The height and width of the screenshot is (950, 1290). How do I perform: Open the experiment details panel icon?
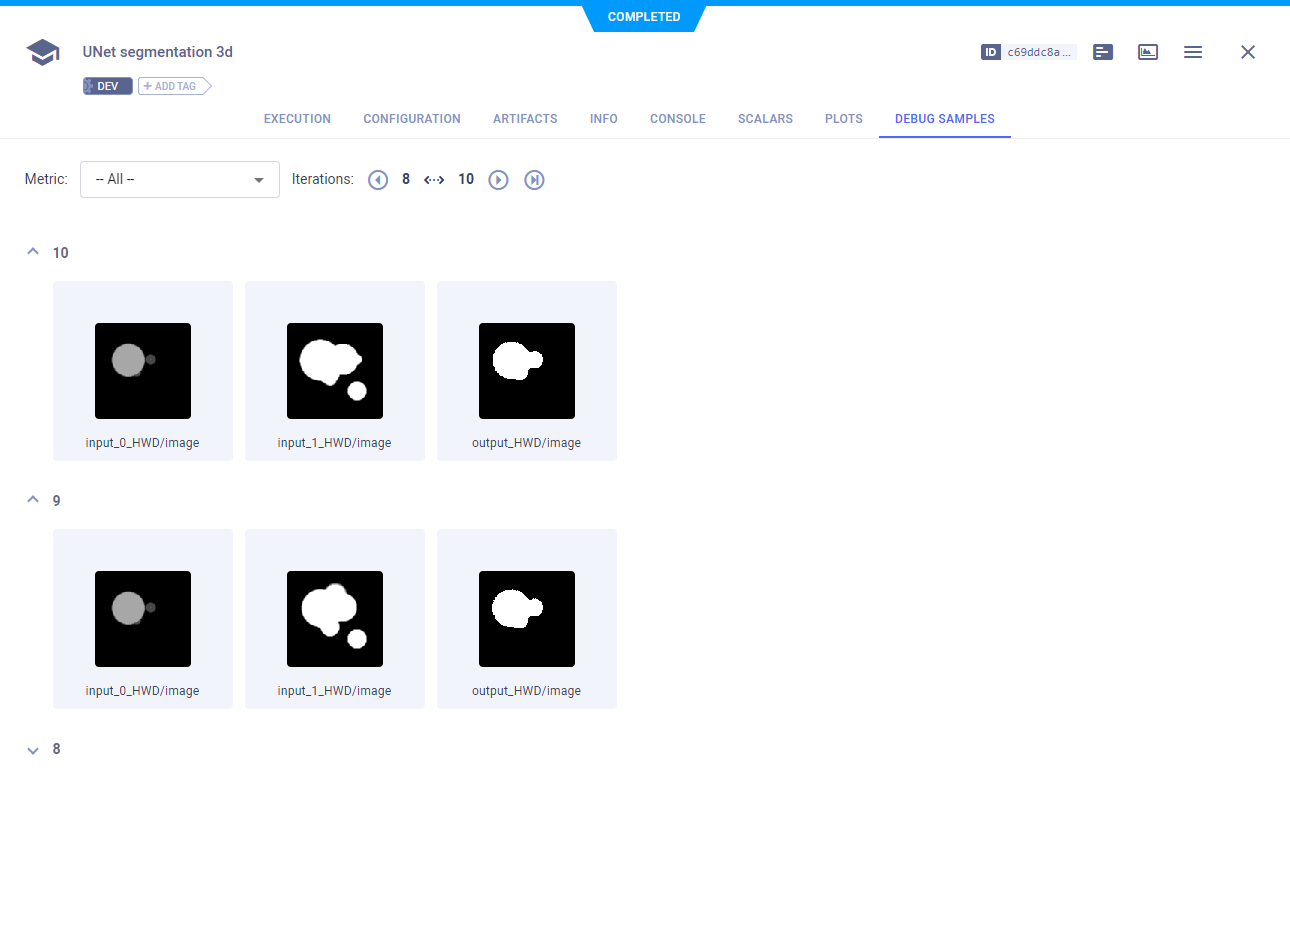point(1102,51)
